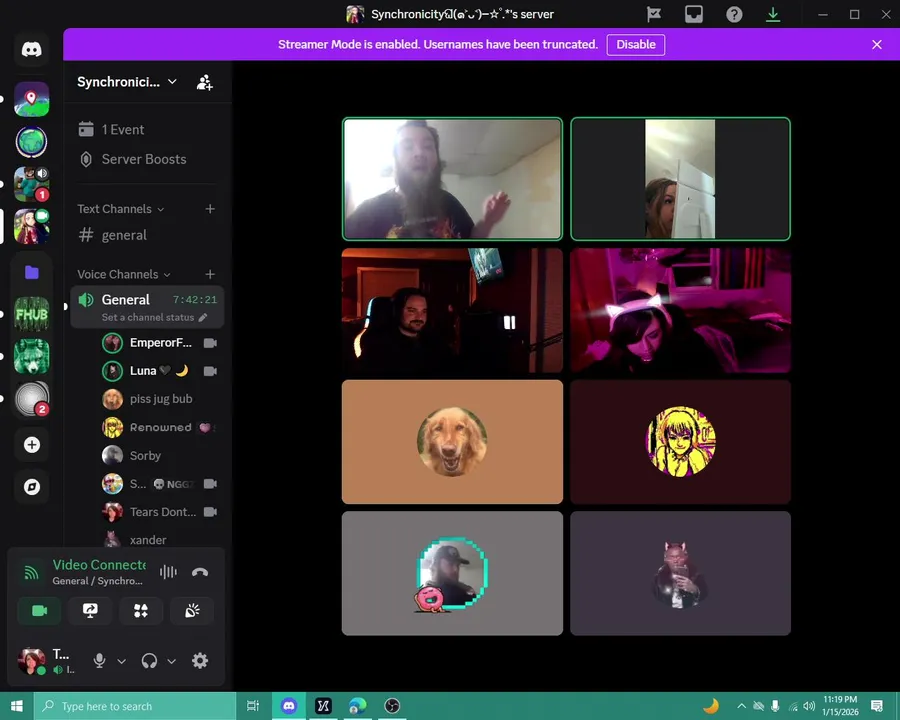Select the General voice channel
Viewport: 900px width, 720px height.
point(148,307)
